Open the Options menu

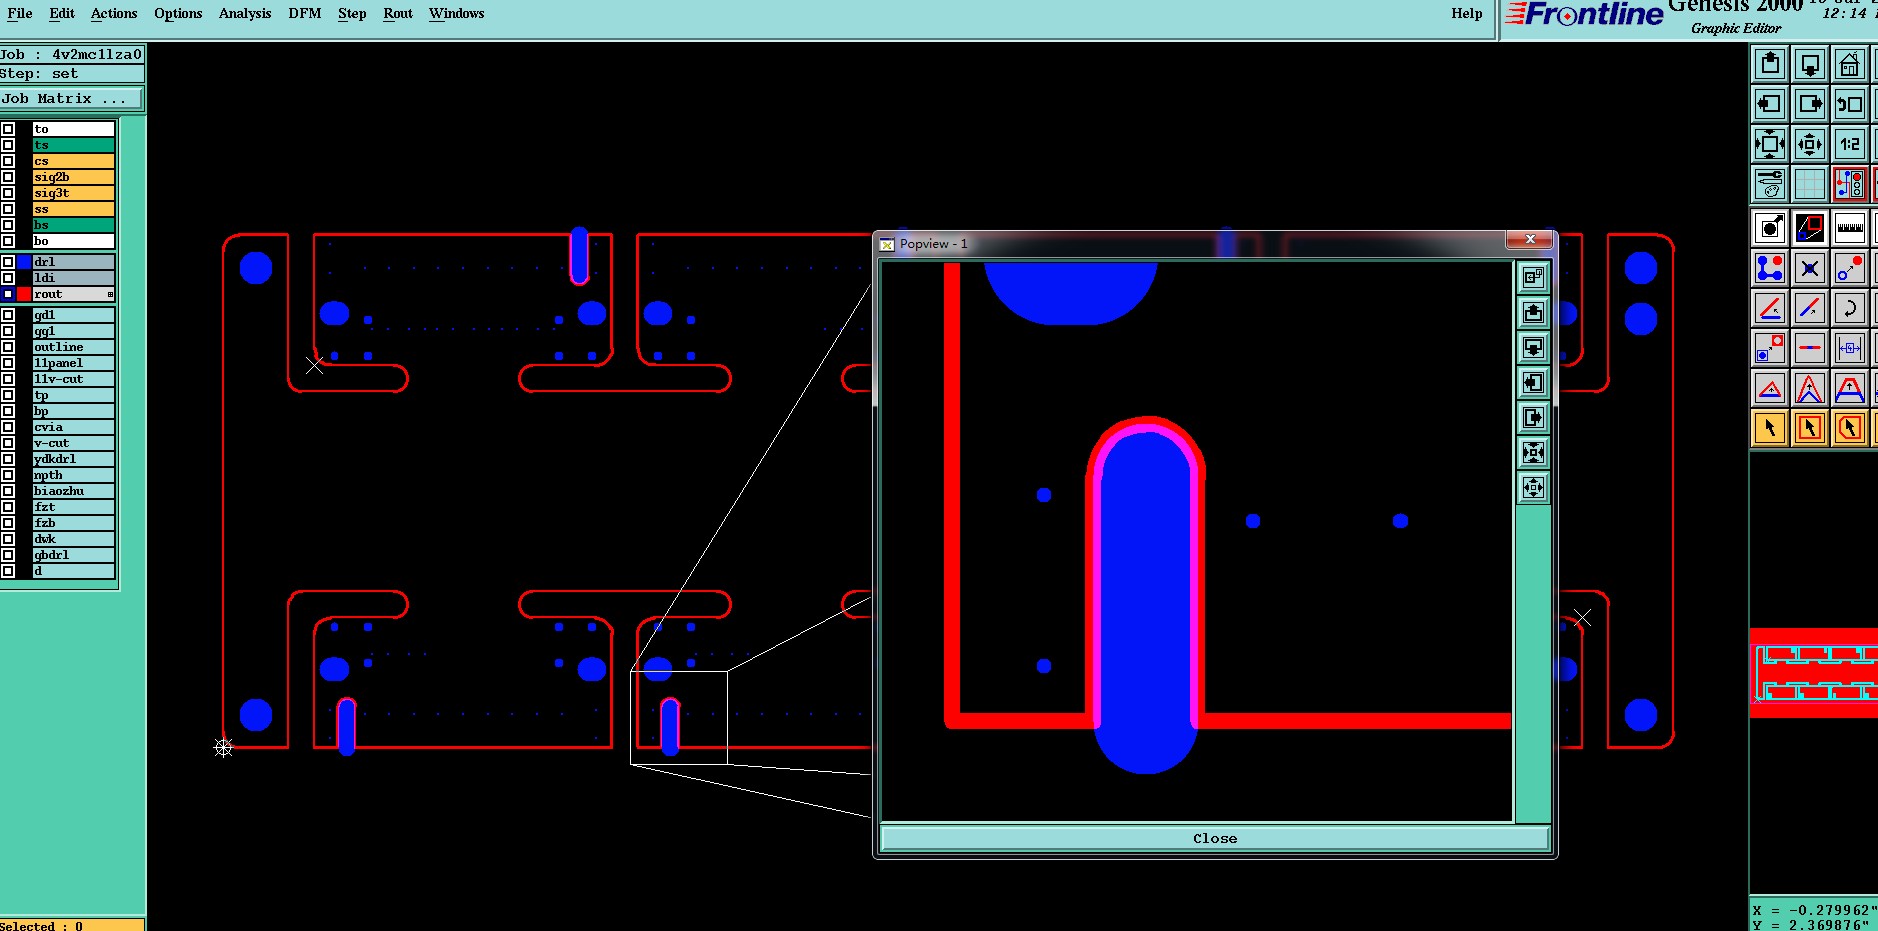click(178, 13)
